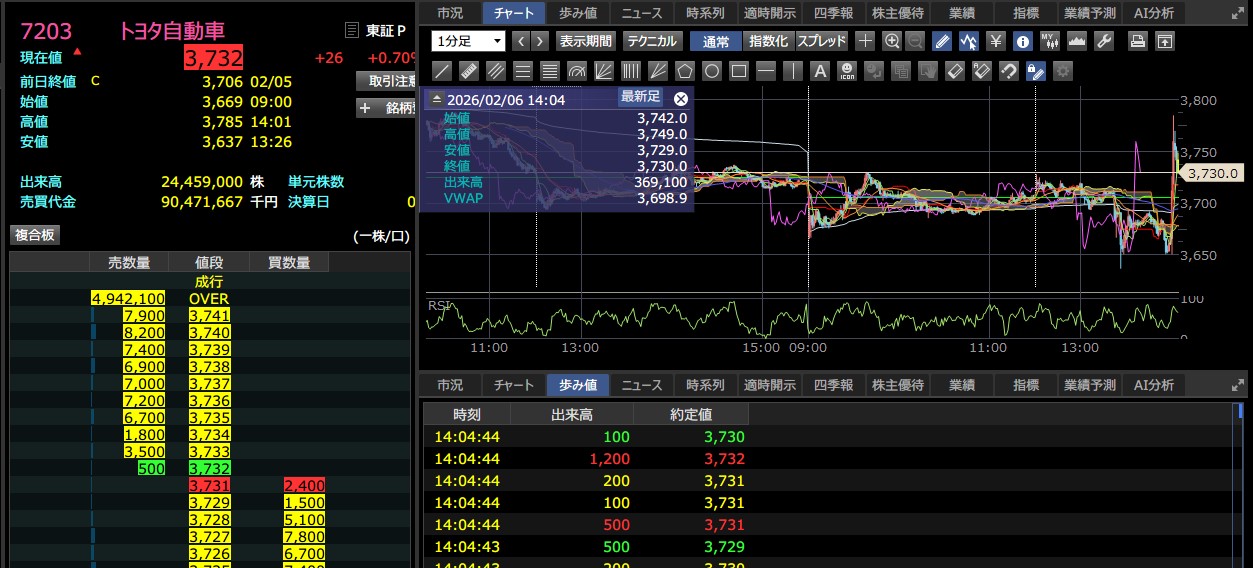Open the ICON stamp tool
Viewport: 1253px width, 568px height.
click(847, 71)
